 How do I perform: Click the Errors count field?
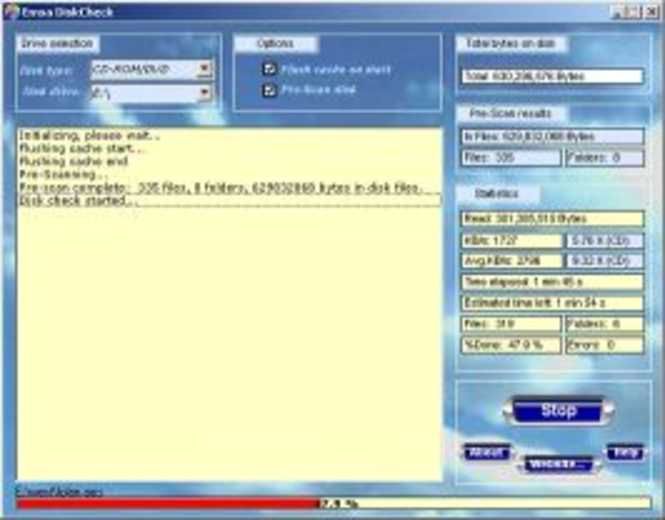605,345
